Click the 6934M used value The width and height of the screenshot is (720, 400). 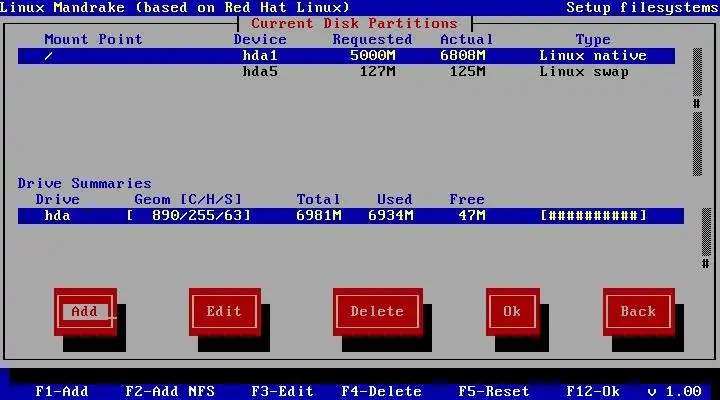tap(391, 215)
